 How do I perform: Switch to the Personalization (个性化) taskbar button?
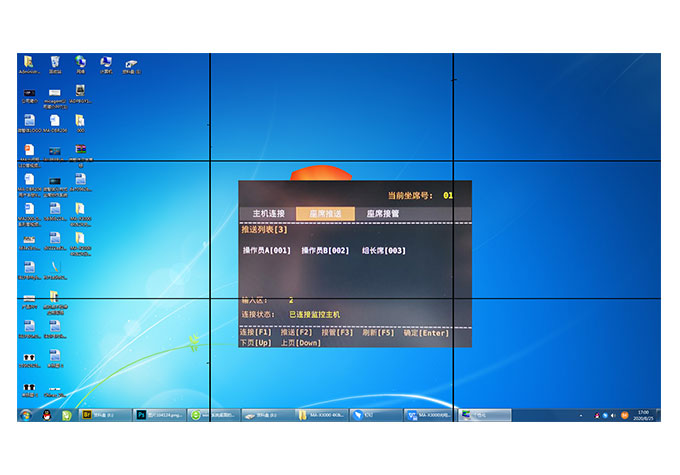click(x=484, y=415)
